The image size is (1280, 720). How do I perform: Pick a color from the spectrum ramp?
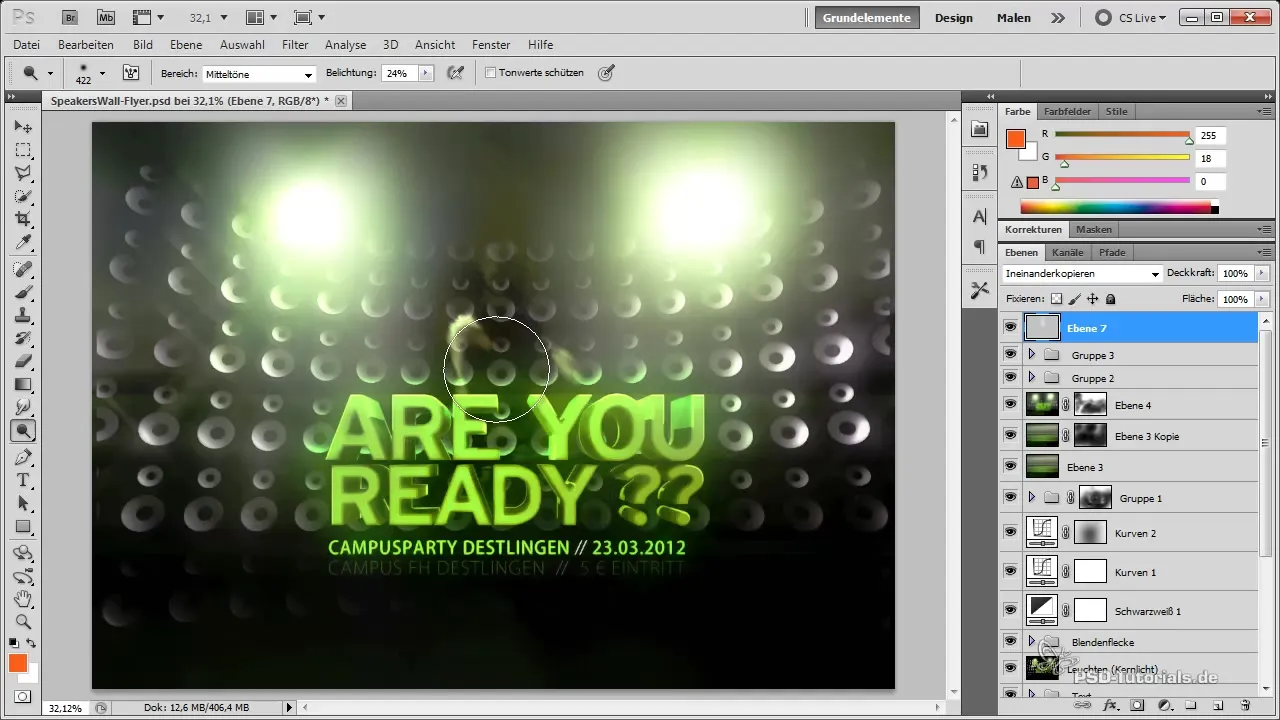point(1116,208)
